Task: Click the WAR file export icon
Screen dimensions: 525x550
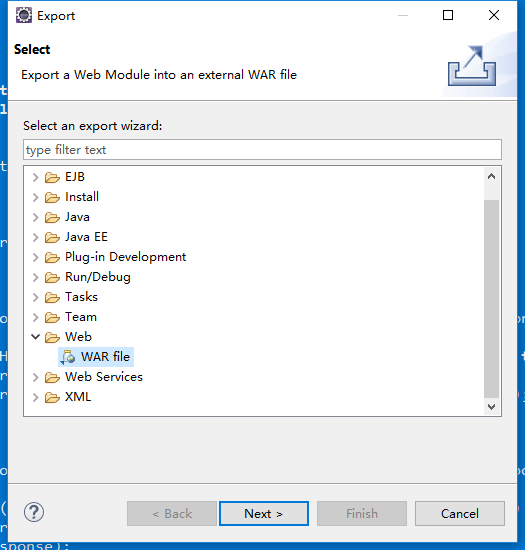Action: pos(68,357)
